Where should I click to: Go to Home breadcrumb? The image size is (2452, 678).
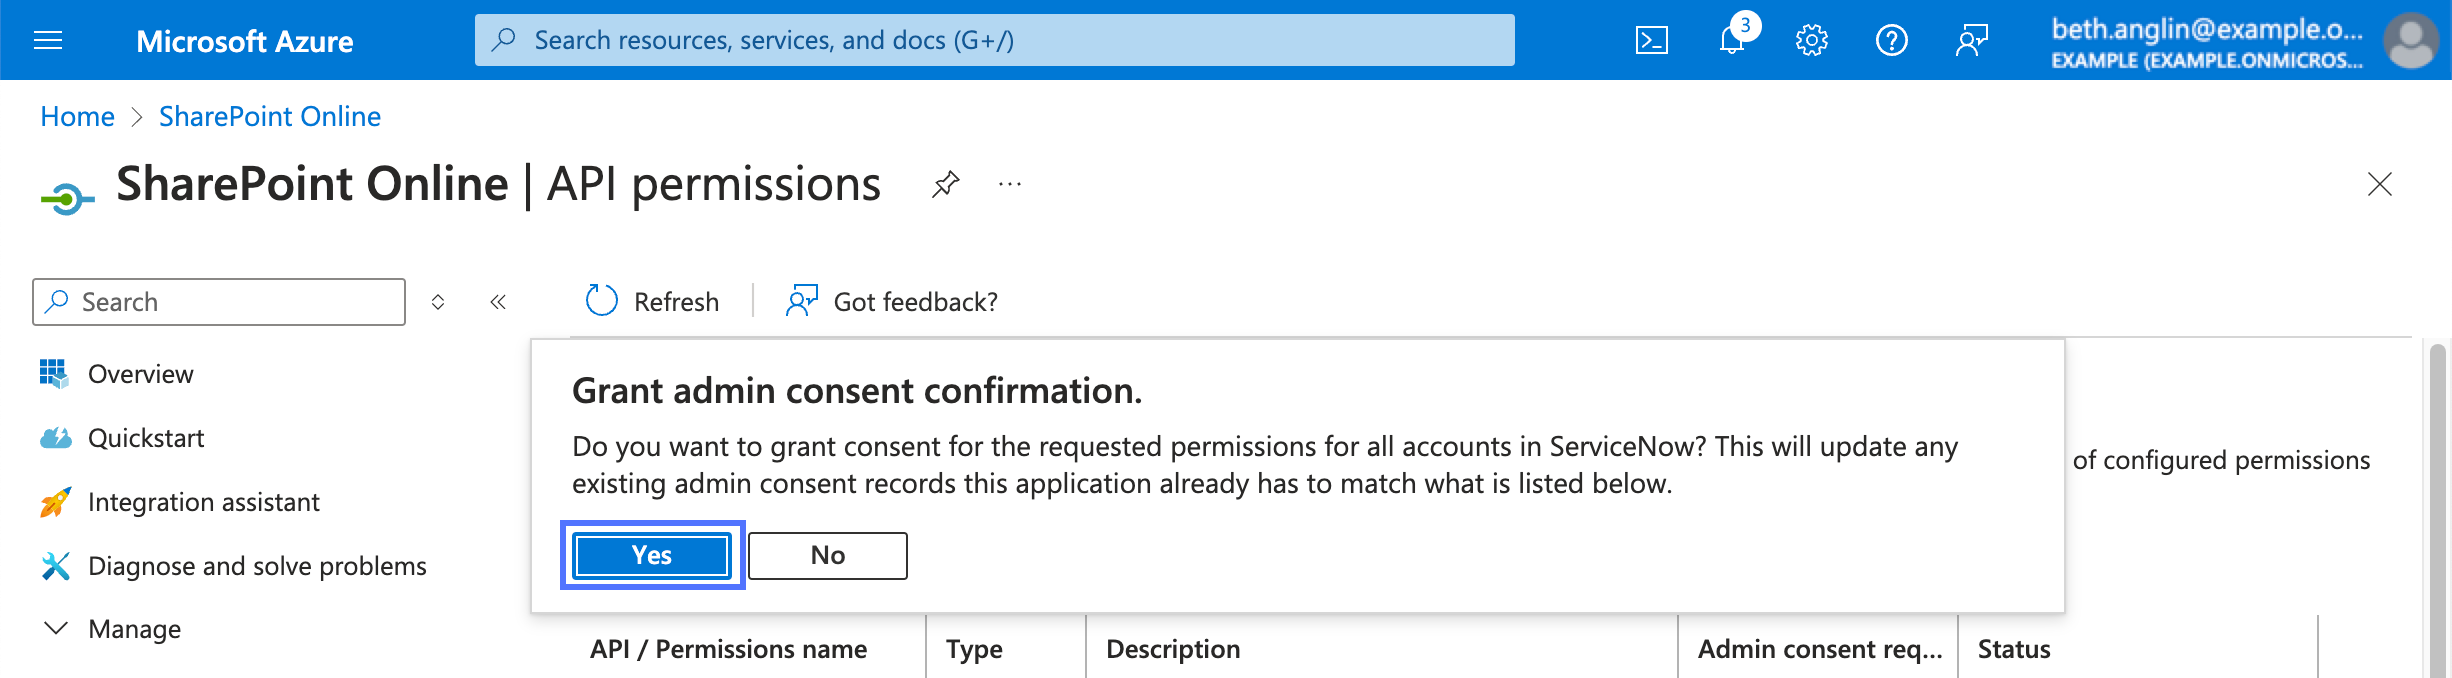click(x=77, y=116)
